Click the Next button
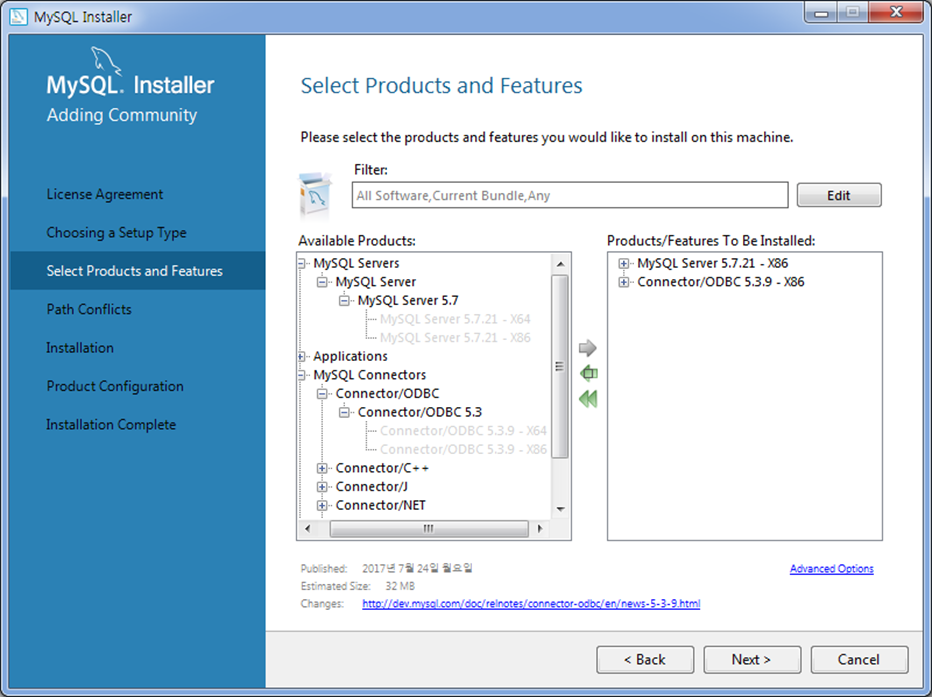Viewport: 932px width, 697px height. coord(752,660)
